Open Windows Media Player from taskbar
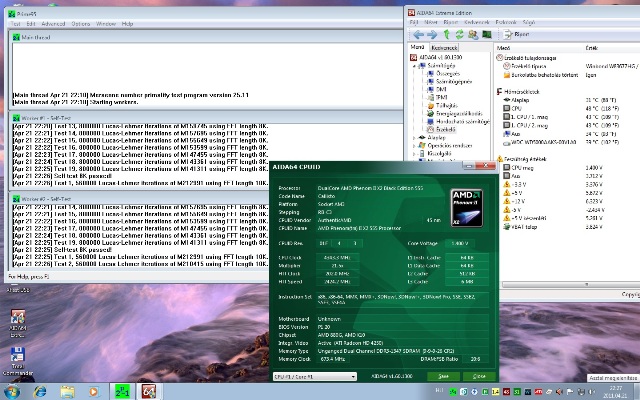The height and width of the screenshot is (400, 640). click(94, 392)
